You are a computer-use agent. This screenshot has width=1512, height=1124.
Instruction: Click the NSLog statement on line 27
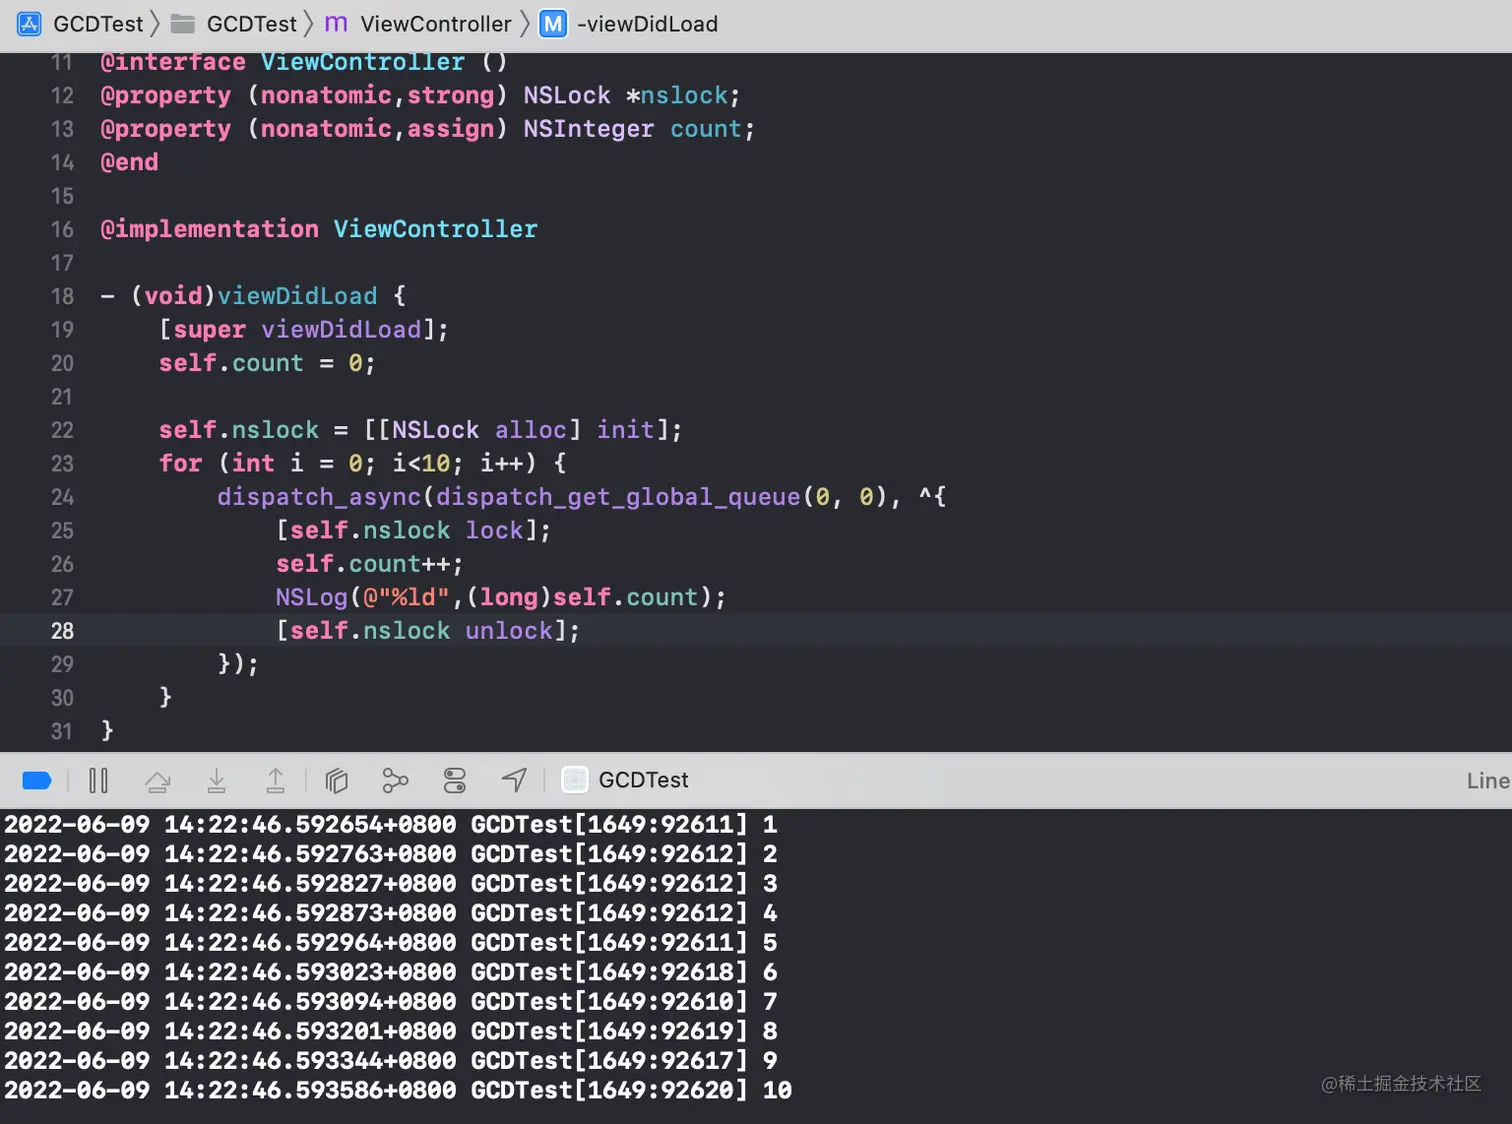point(501,597)
